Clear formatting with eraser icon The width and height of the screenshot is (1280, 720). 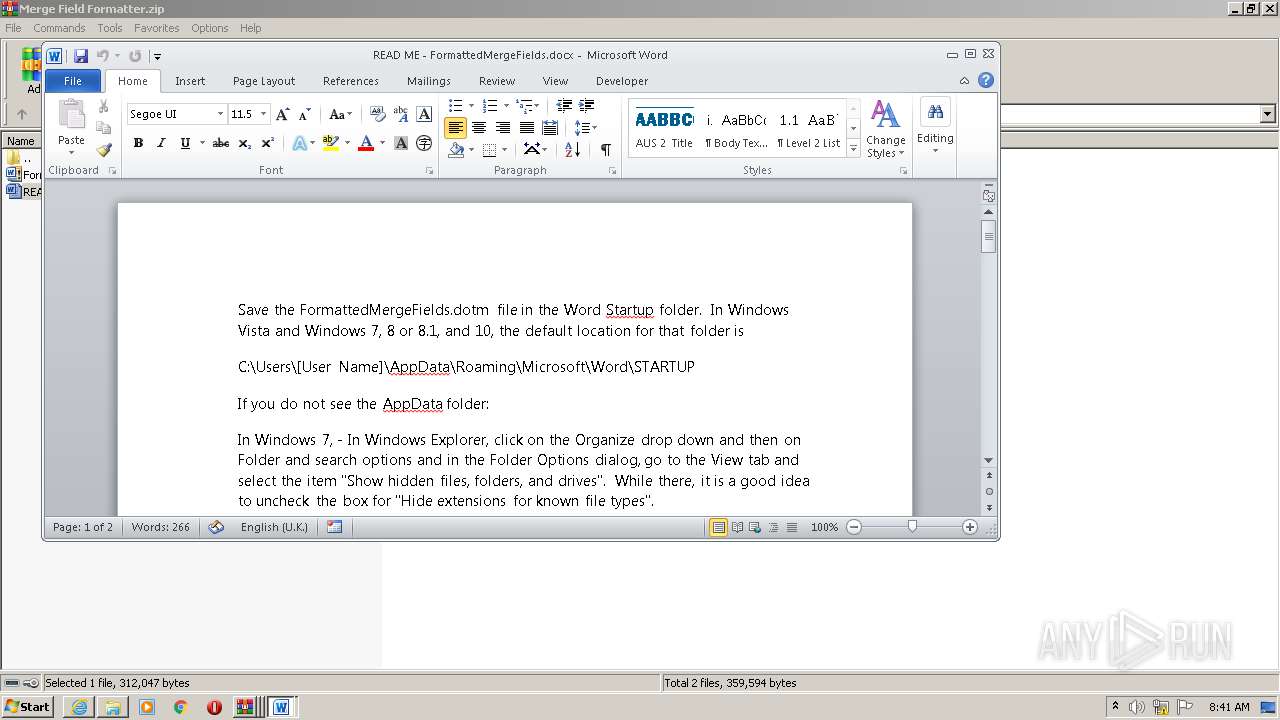pyautogui.click(x=377, y=114)
